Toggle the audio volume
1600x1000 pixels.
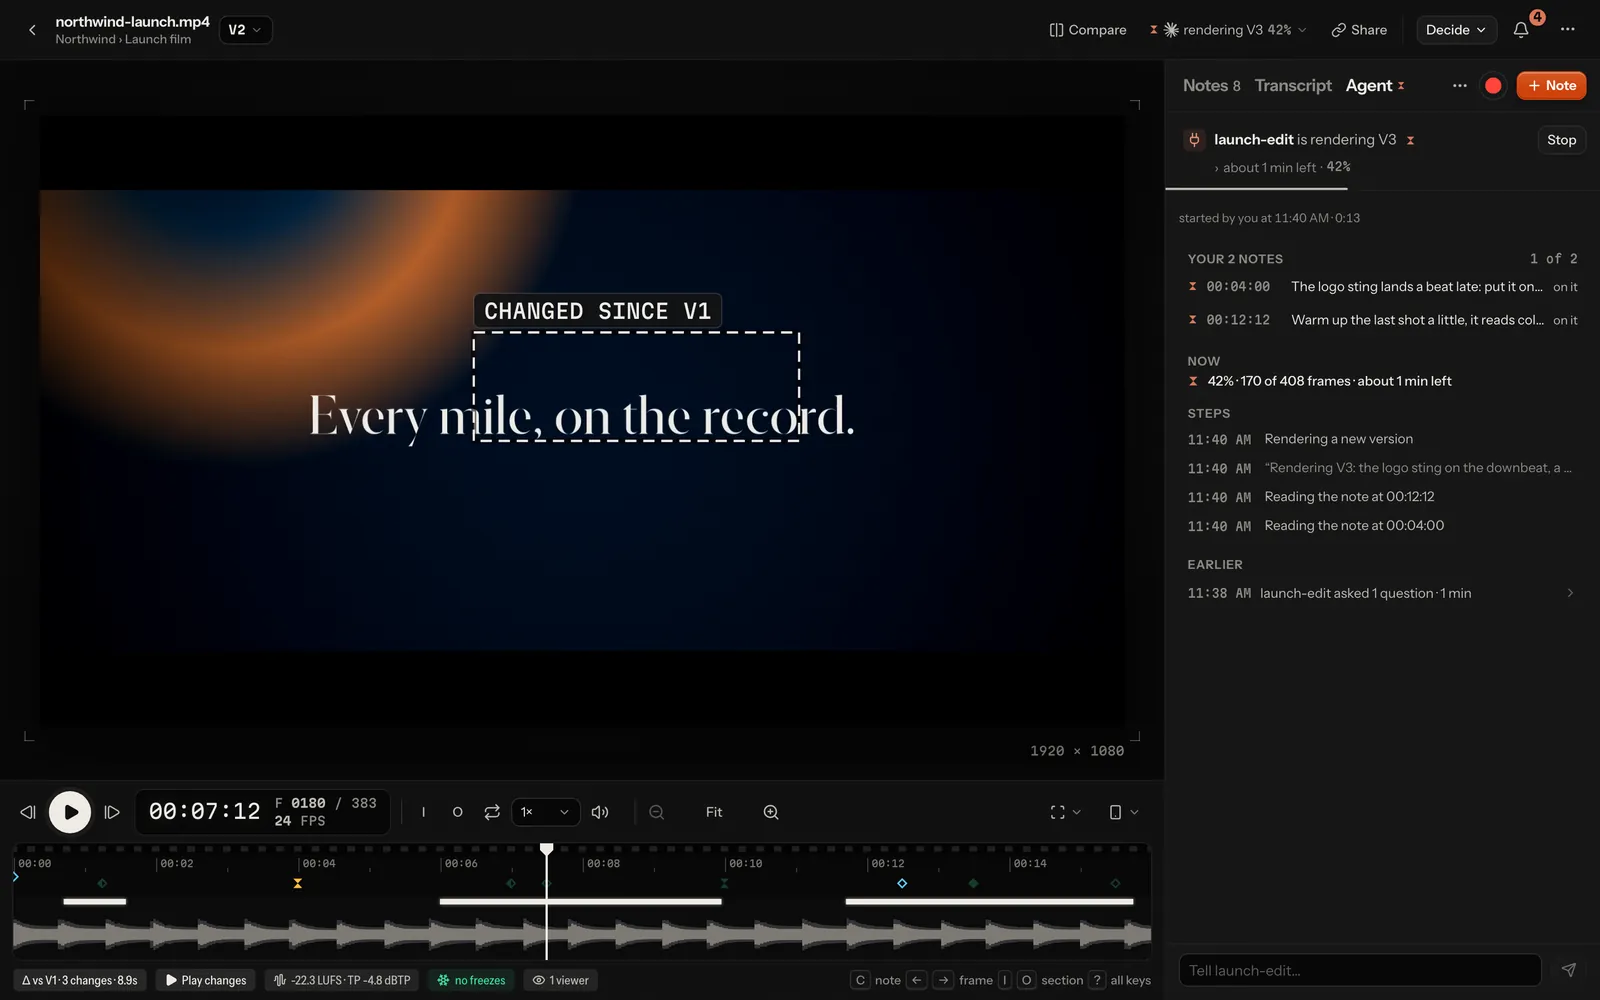(600, 812)
